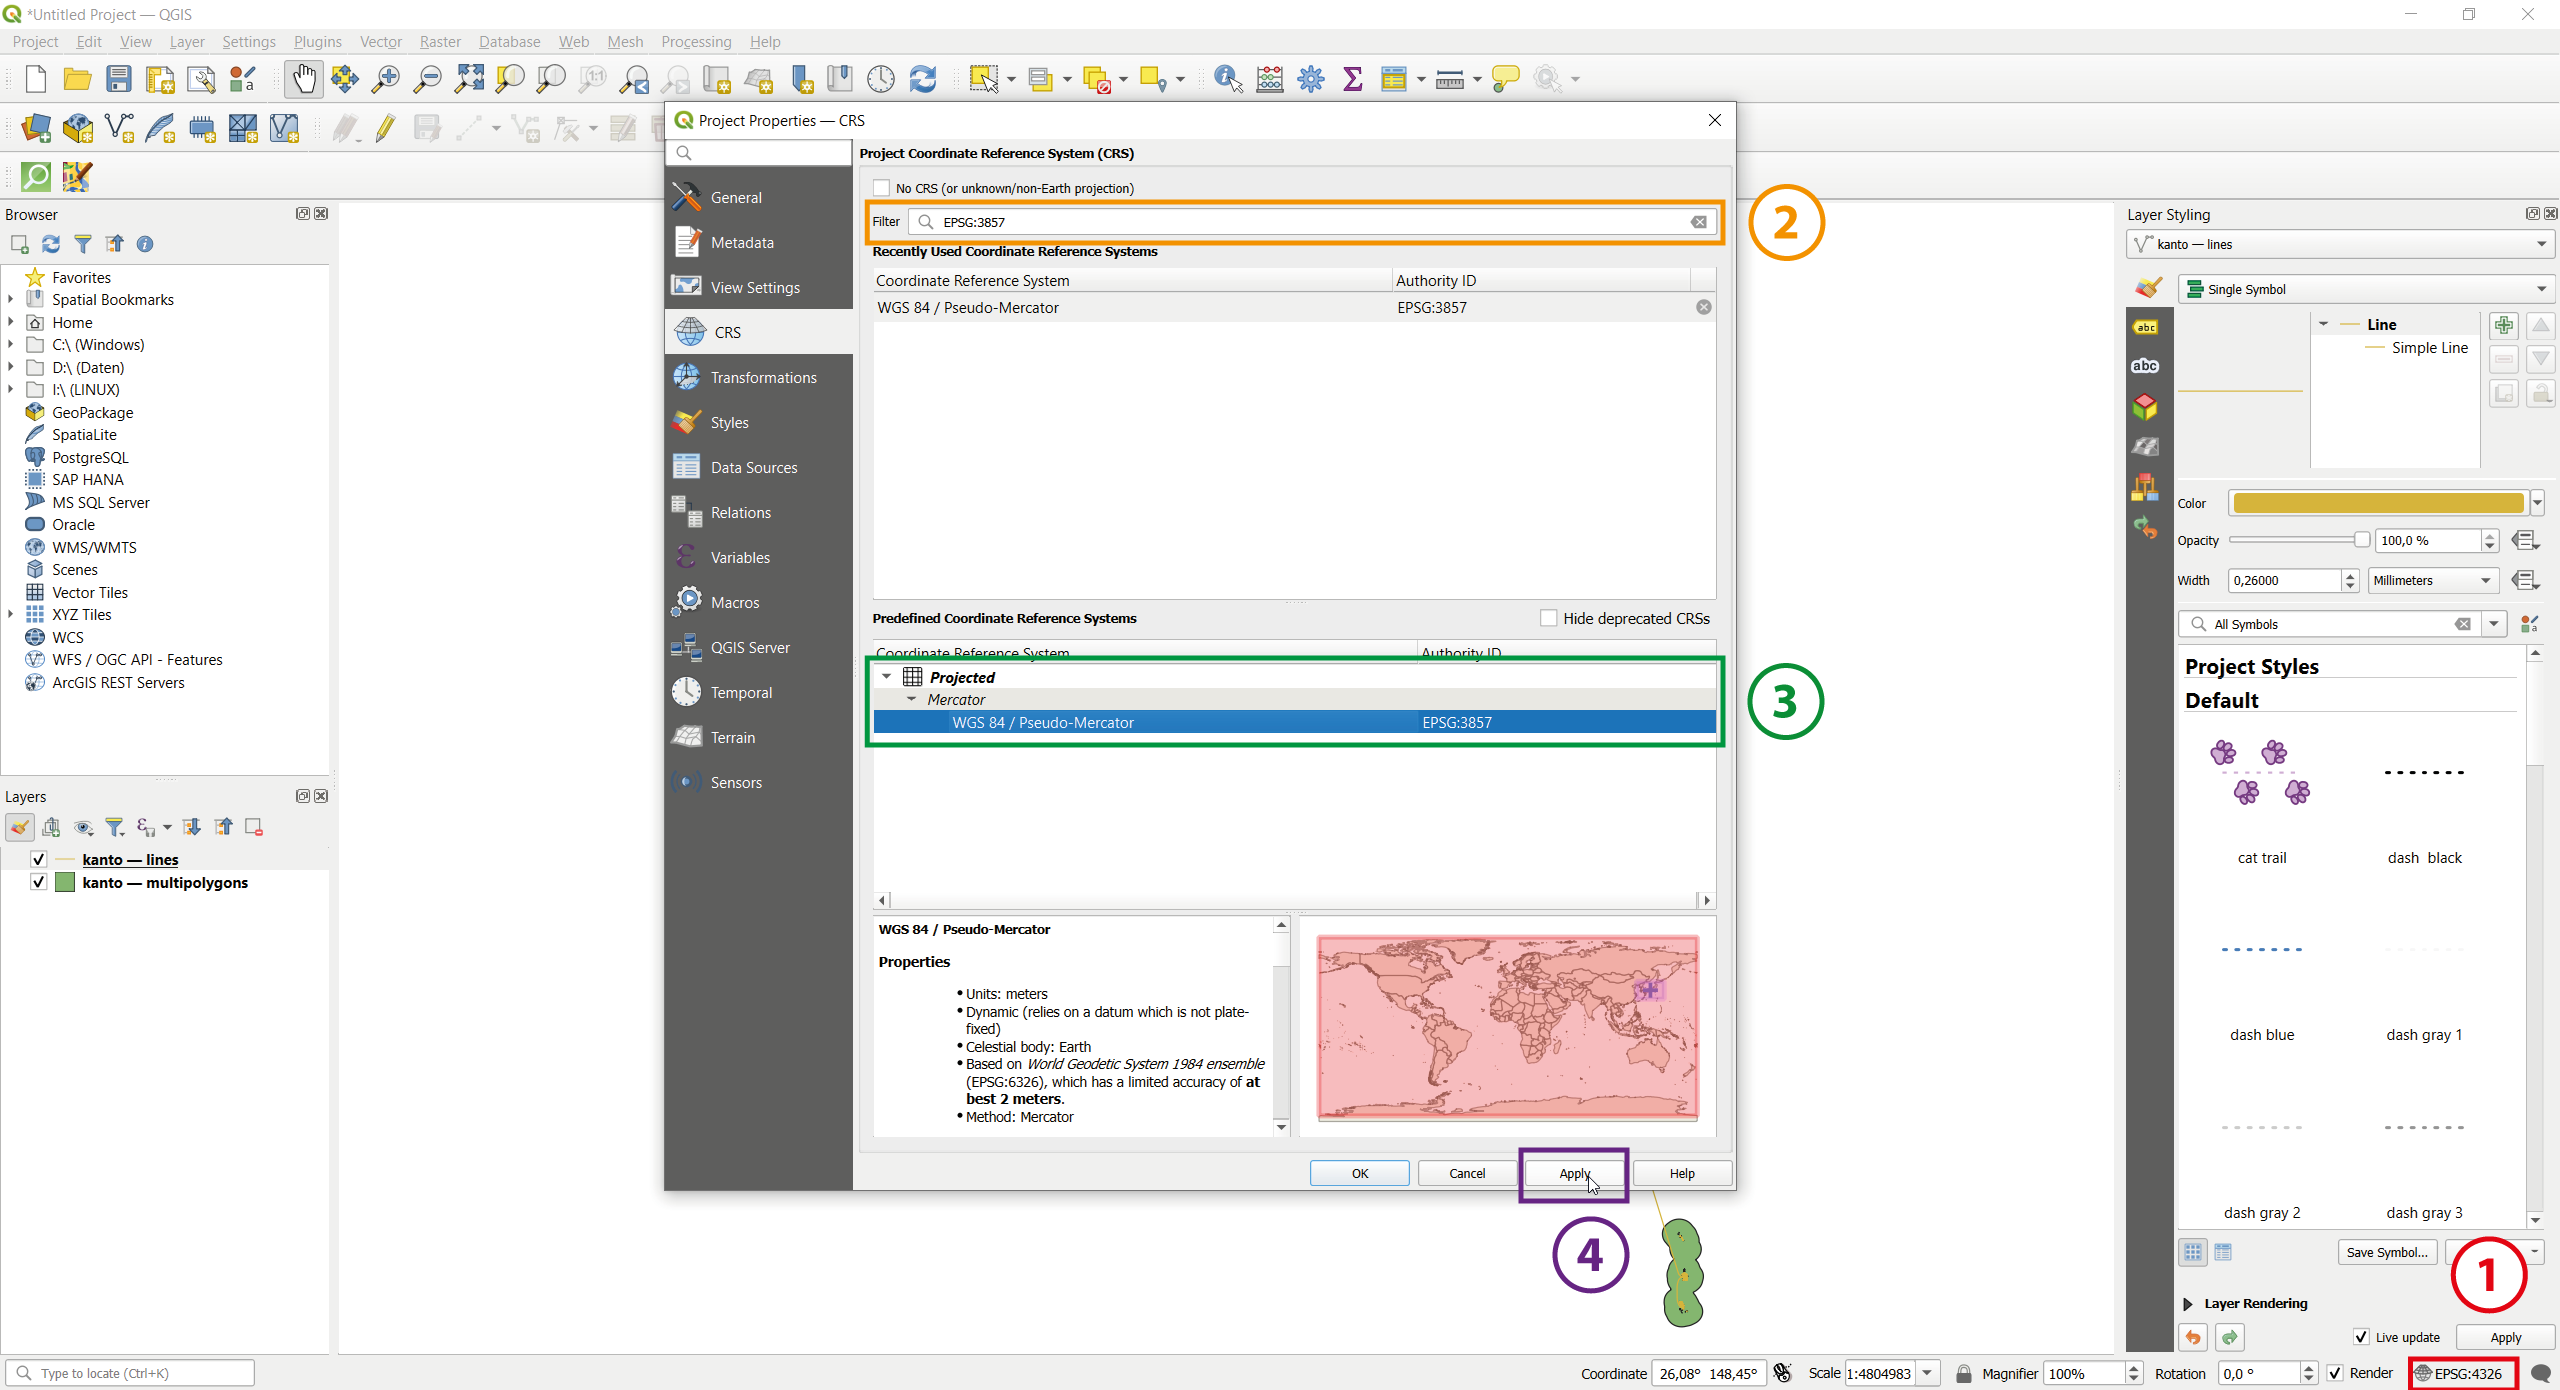The image size is (2560, 1390).
Task: Open the Identify Features tool
Action: coord(1227,79)
